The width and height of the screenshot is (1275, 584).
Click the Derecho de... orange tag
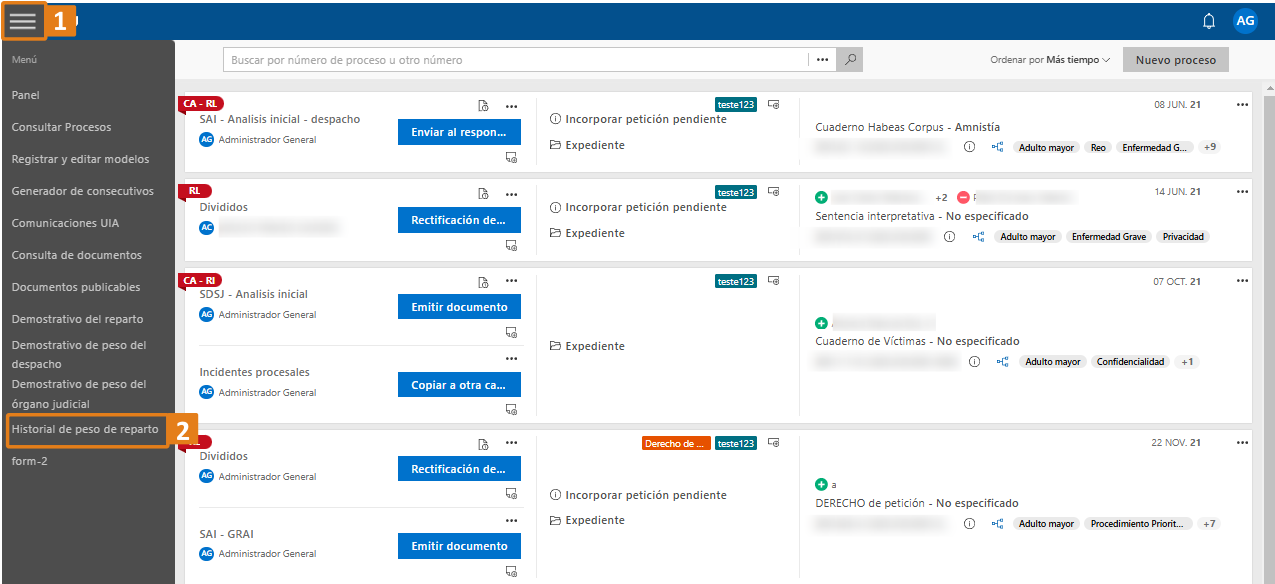pyautogui.click(x=676, y=443)
